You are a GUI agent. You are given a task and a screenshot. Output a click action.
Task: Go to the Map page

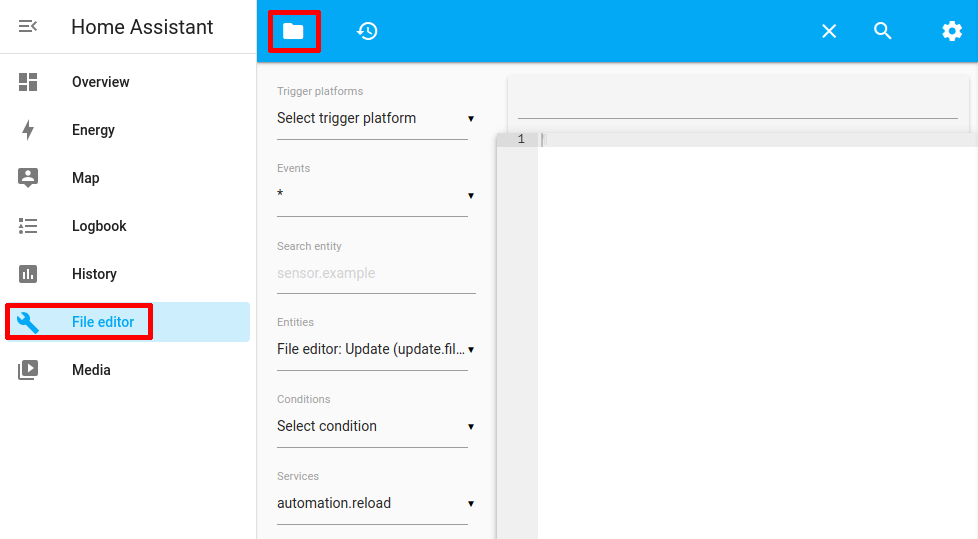pyautogui.click(x=127, y=178)
